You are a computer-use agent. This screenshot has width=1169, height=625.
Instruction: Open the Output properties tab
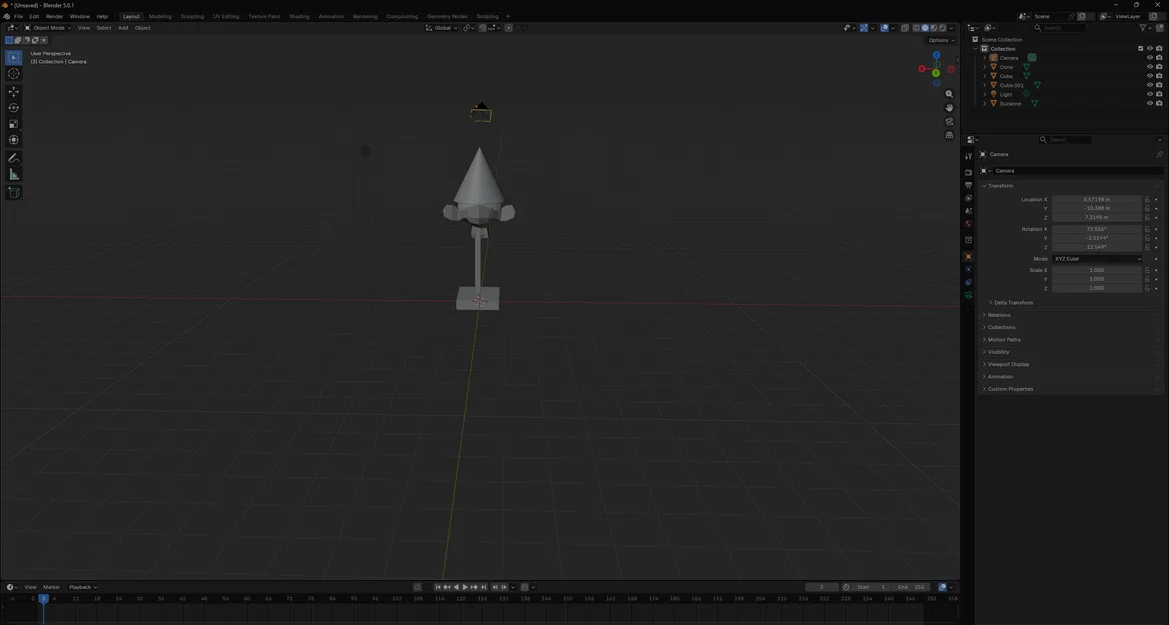[x=968, y=185]
